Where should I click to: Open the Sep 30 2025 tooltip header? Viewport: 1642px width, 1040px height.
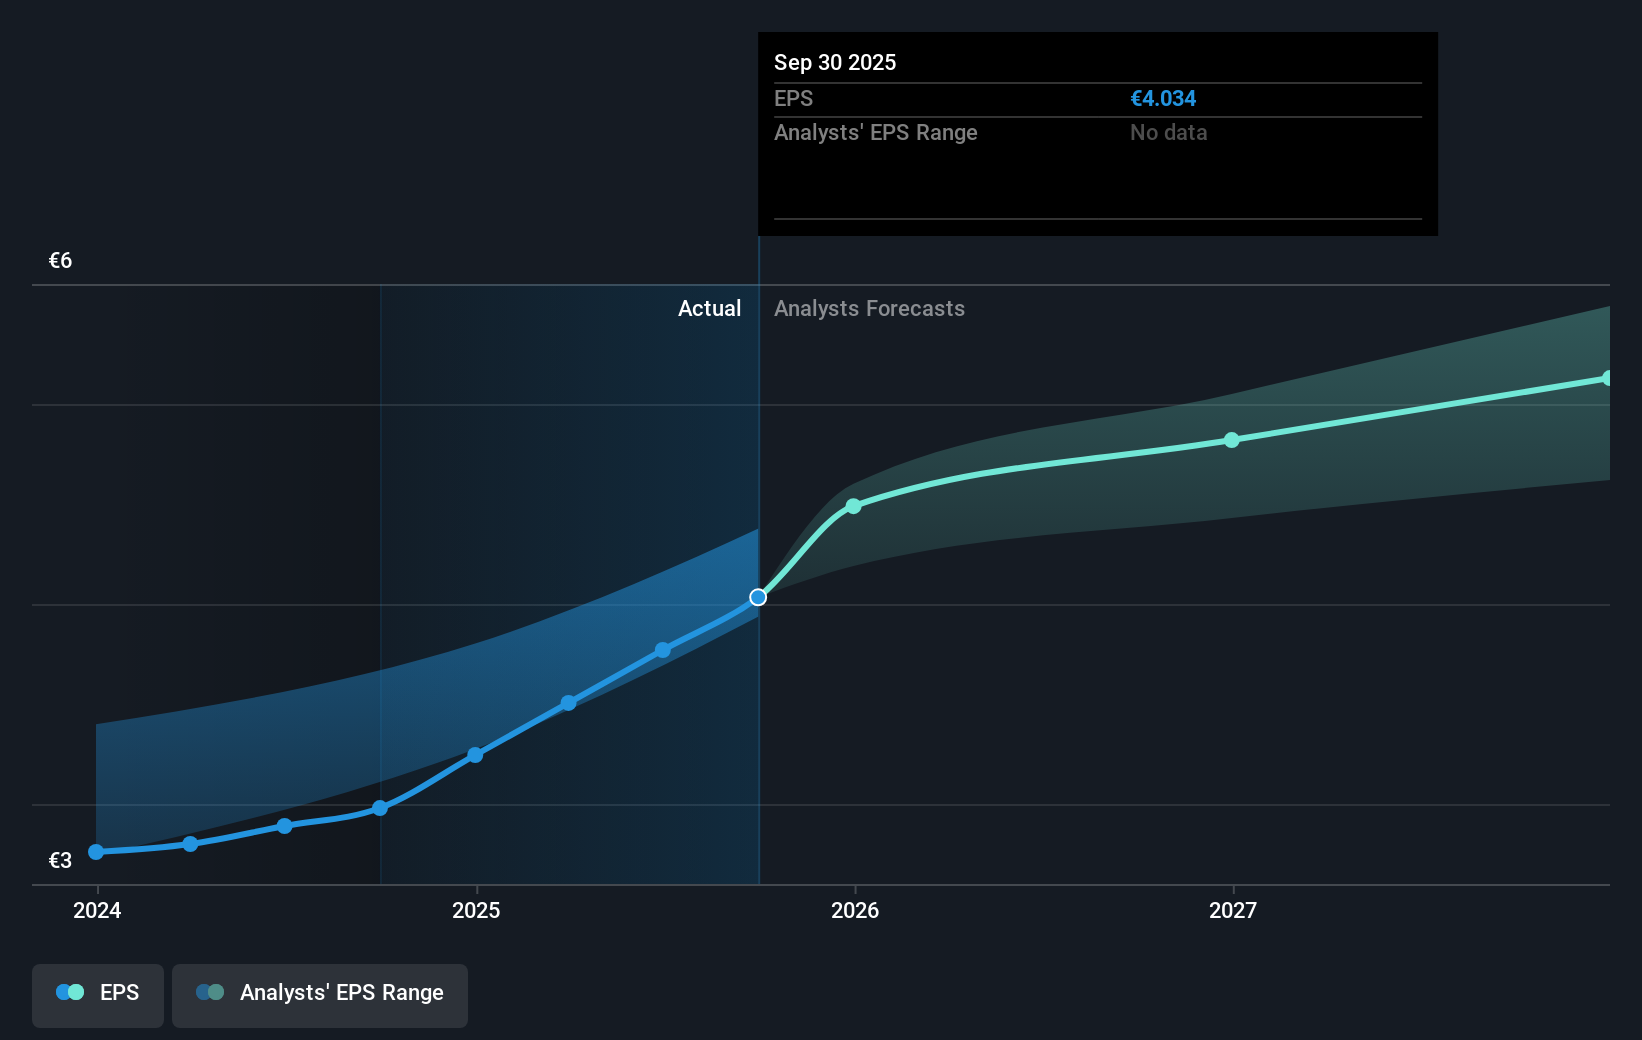pos(835,62)
